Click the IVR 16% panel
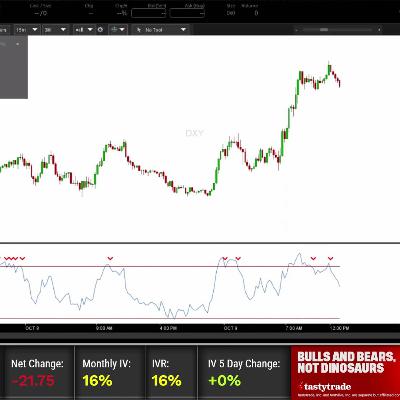Screen dimensions: 400x400 [x=171, y=373]
